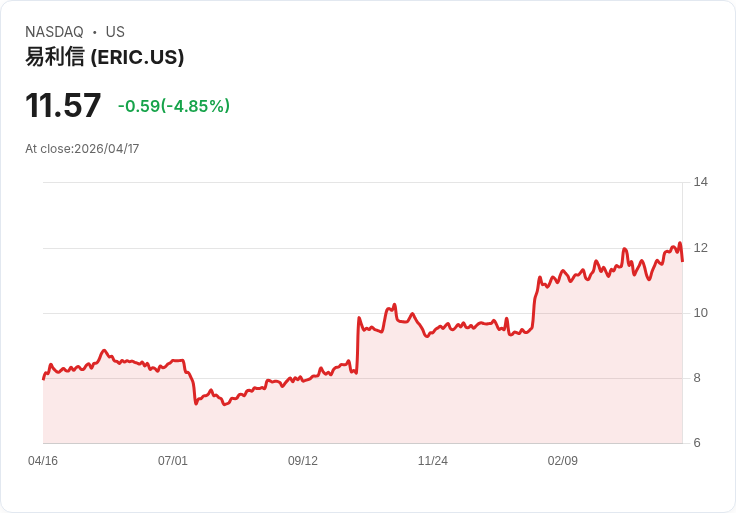Click the 11/24 date on x-axis
The width and height of the screenshot is (736, 513).
pos(433,461)
